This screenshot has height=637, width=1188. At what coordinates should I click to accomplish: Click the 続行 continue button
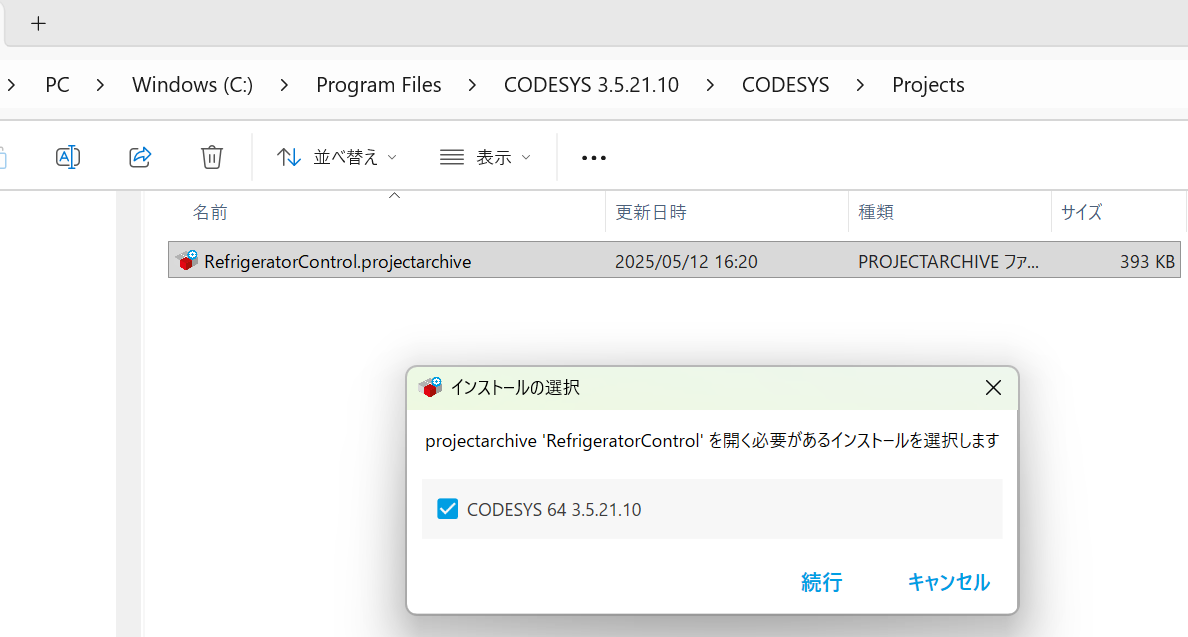pos(821,582)
